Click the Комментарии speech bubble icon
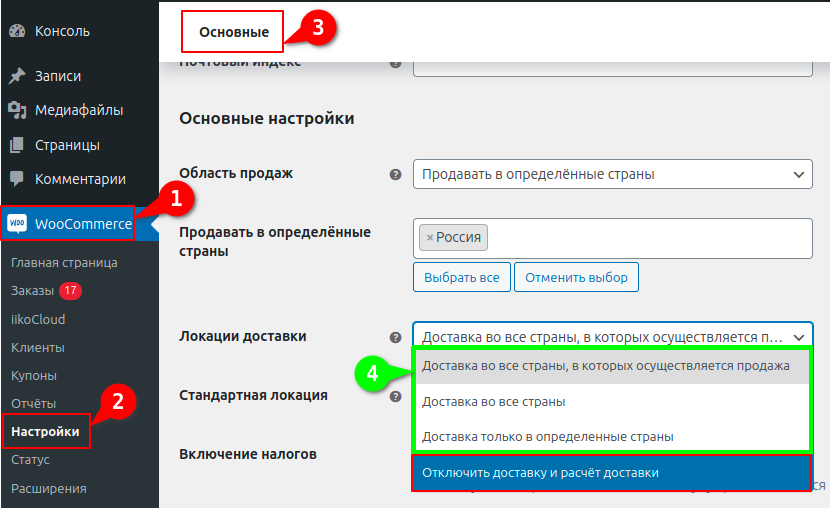 point(16,179)
